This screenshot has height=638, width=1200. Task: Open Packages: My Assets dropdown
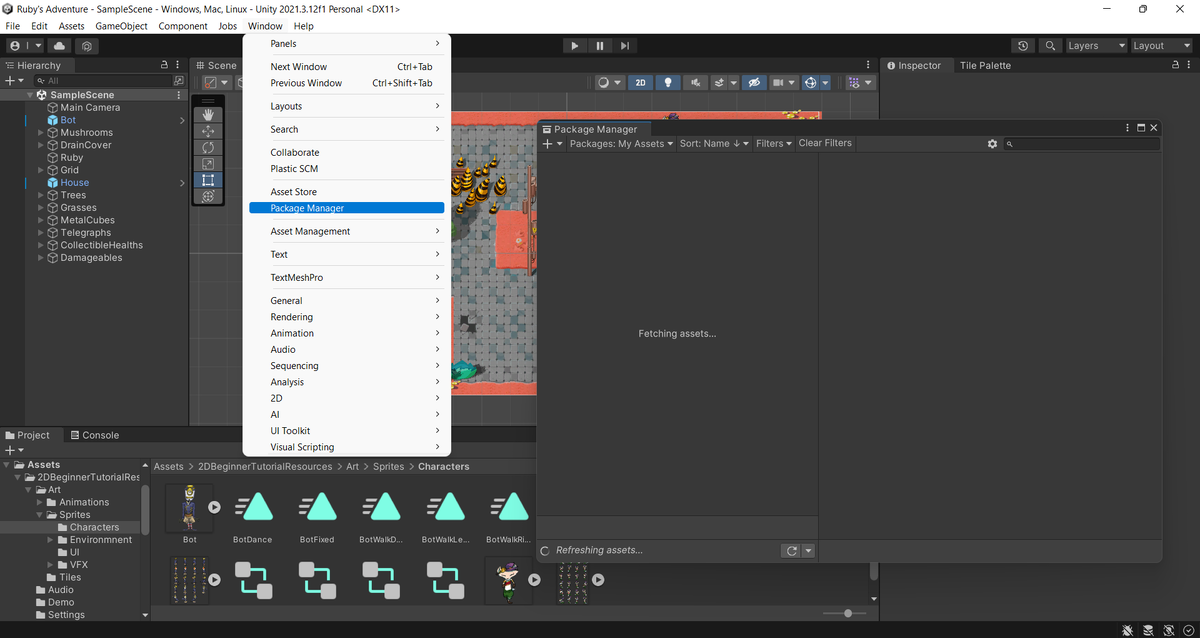point(621,144)
